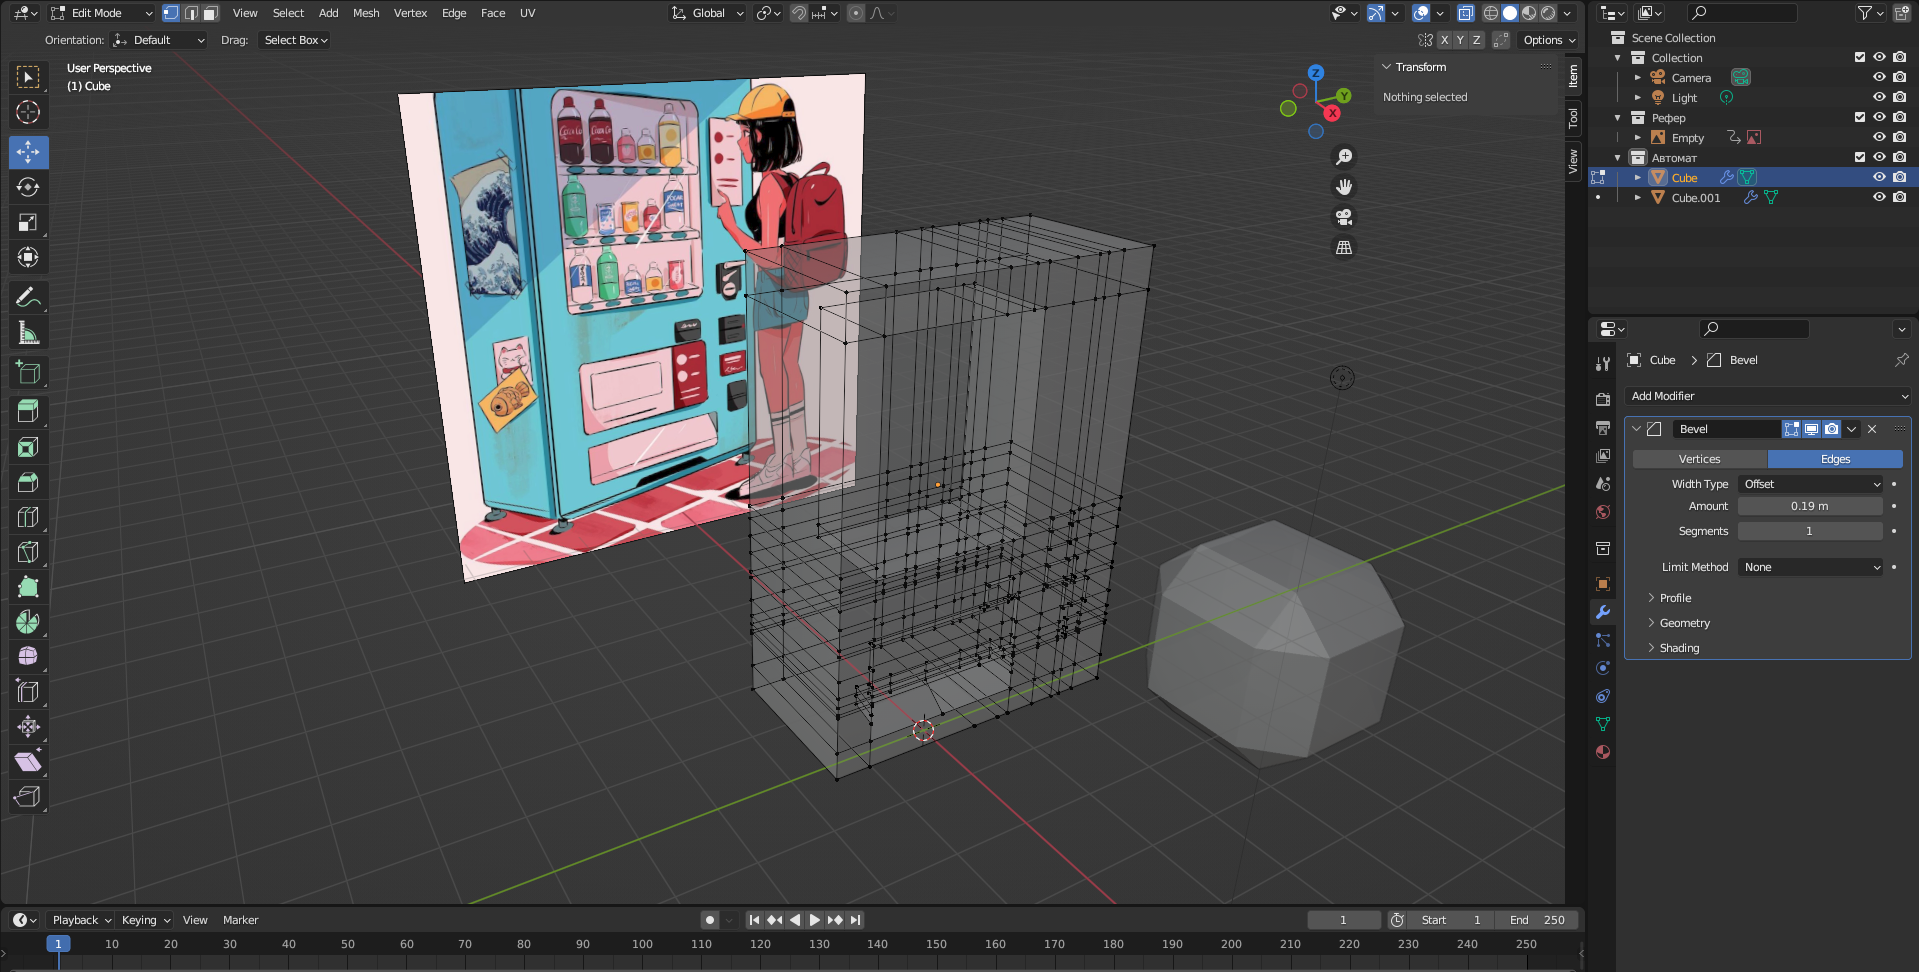The width and height of the screenshot is (1919, 972).
Task: Hide the Camera object in outliner
Action: 1879,78
